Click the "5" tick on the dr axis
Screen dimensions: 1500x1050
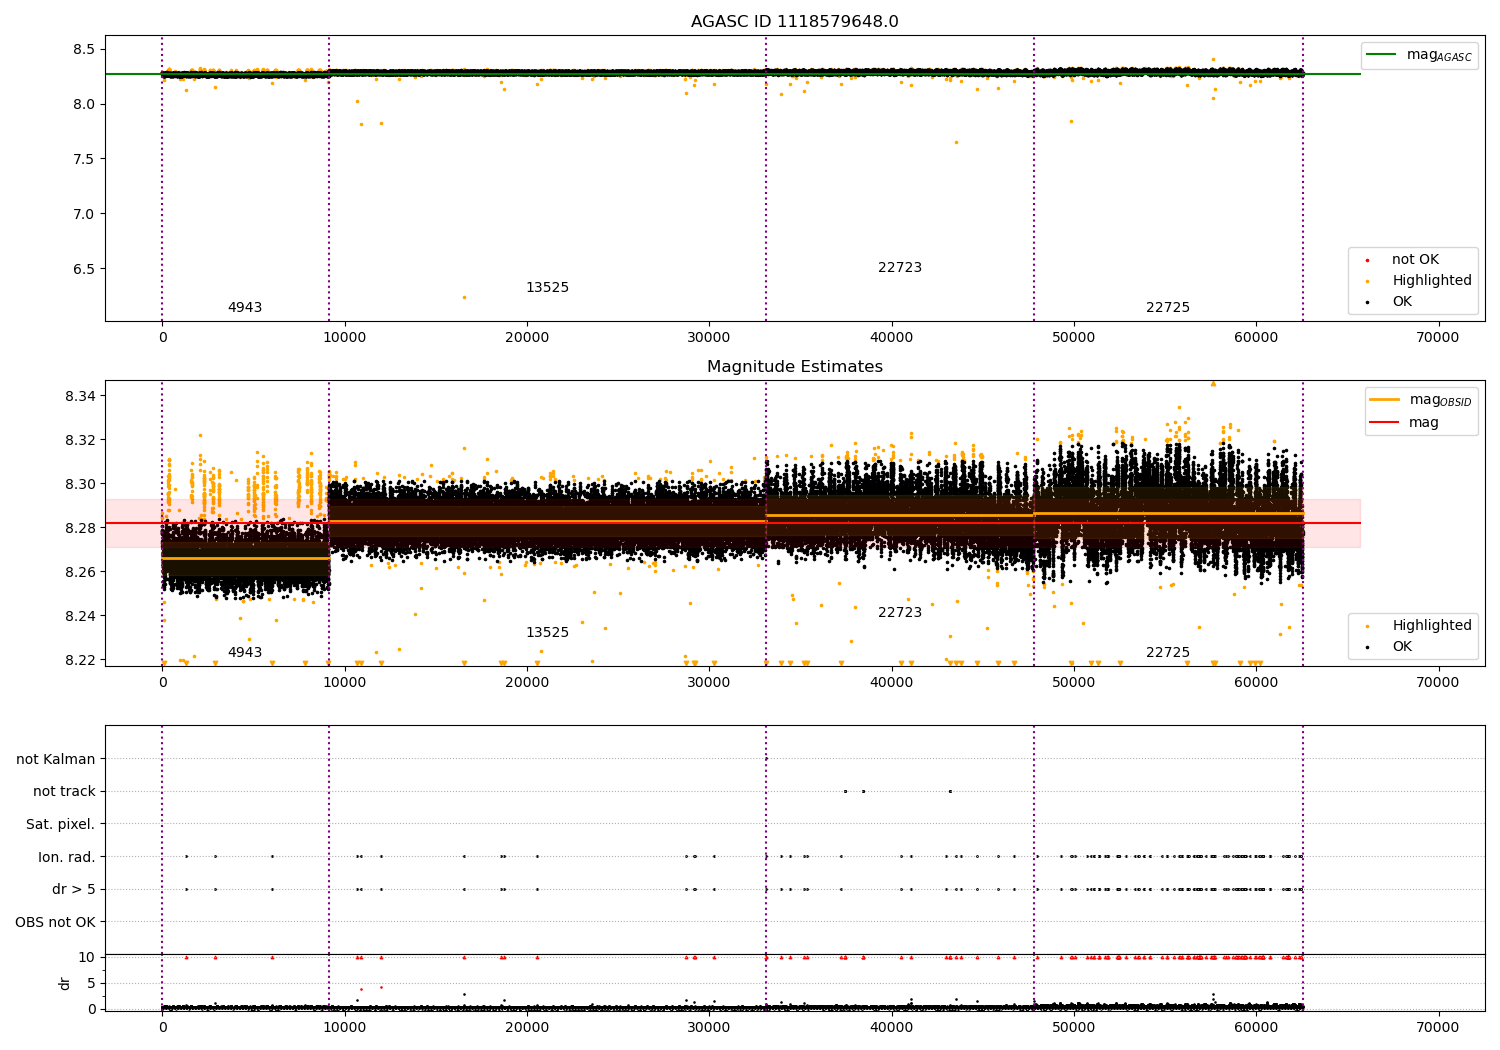click(x=91, y=984)
